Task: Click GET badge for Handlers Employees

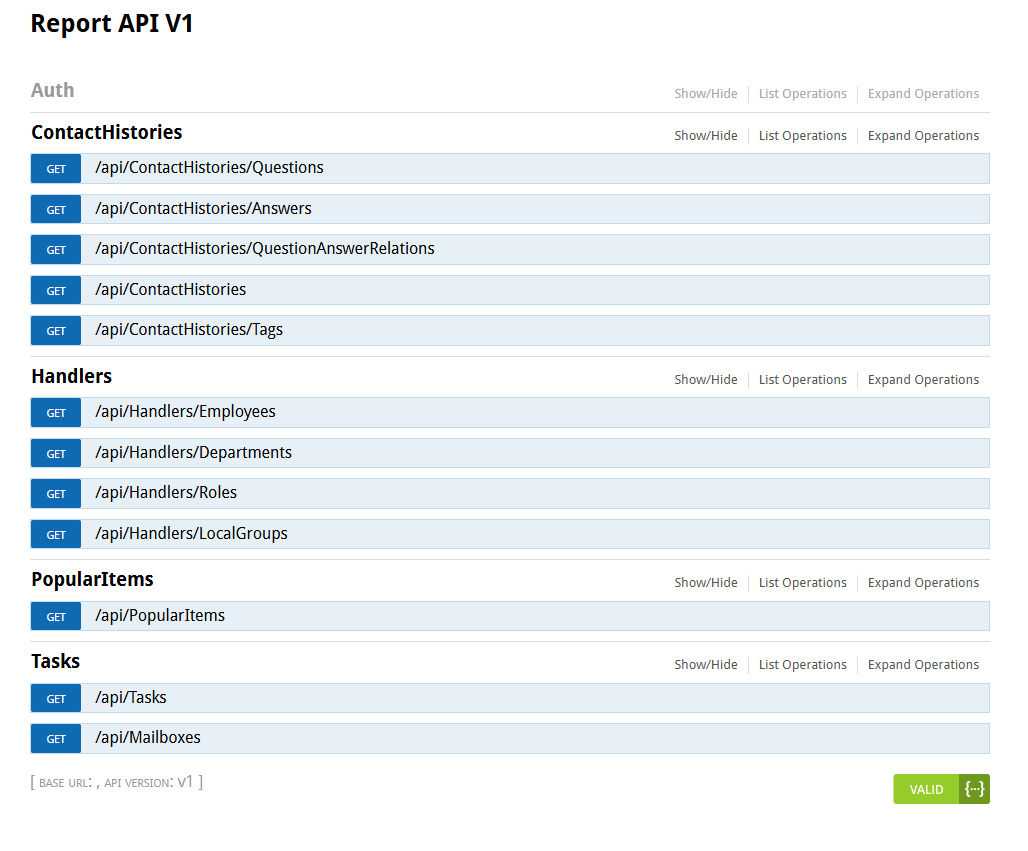Action: click(x=56, y=413)
